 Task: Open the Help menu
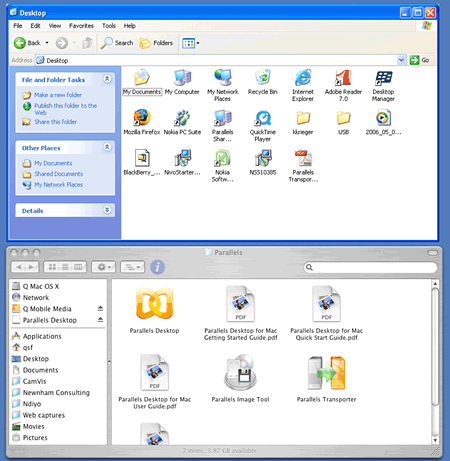click(130, 26)
